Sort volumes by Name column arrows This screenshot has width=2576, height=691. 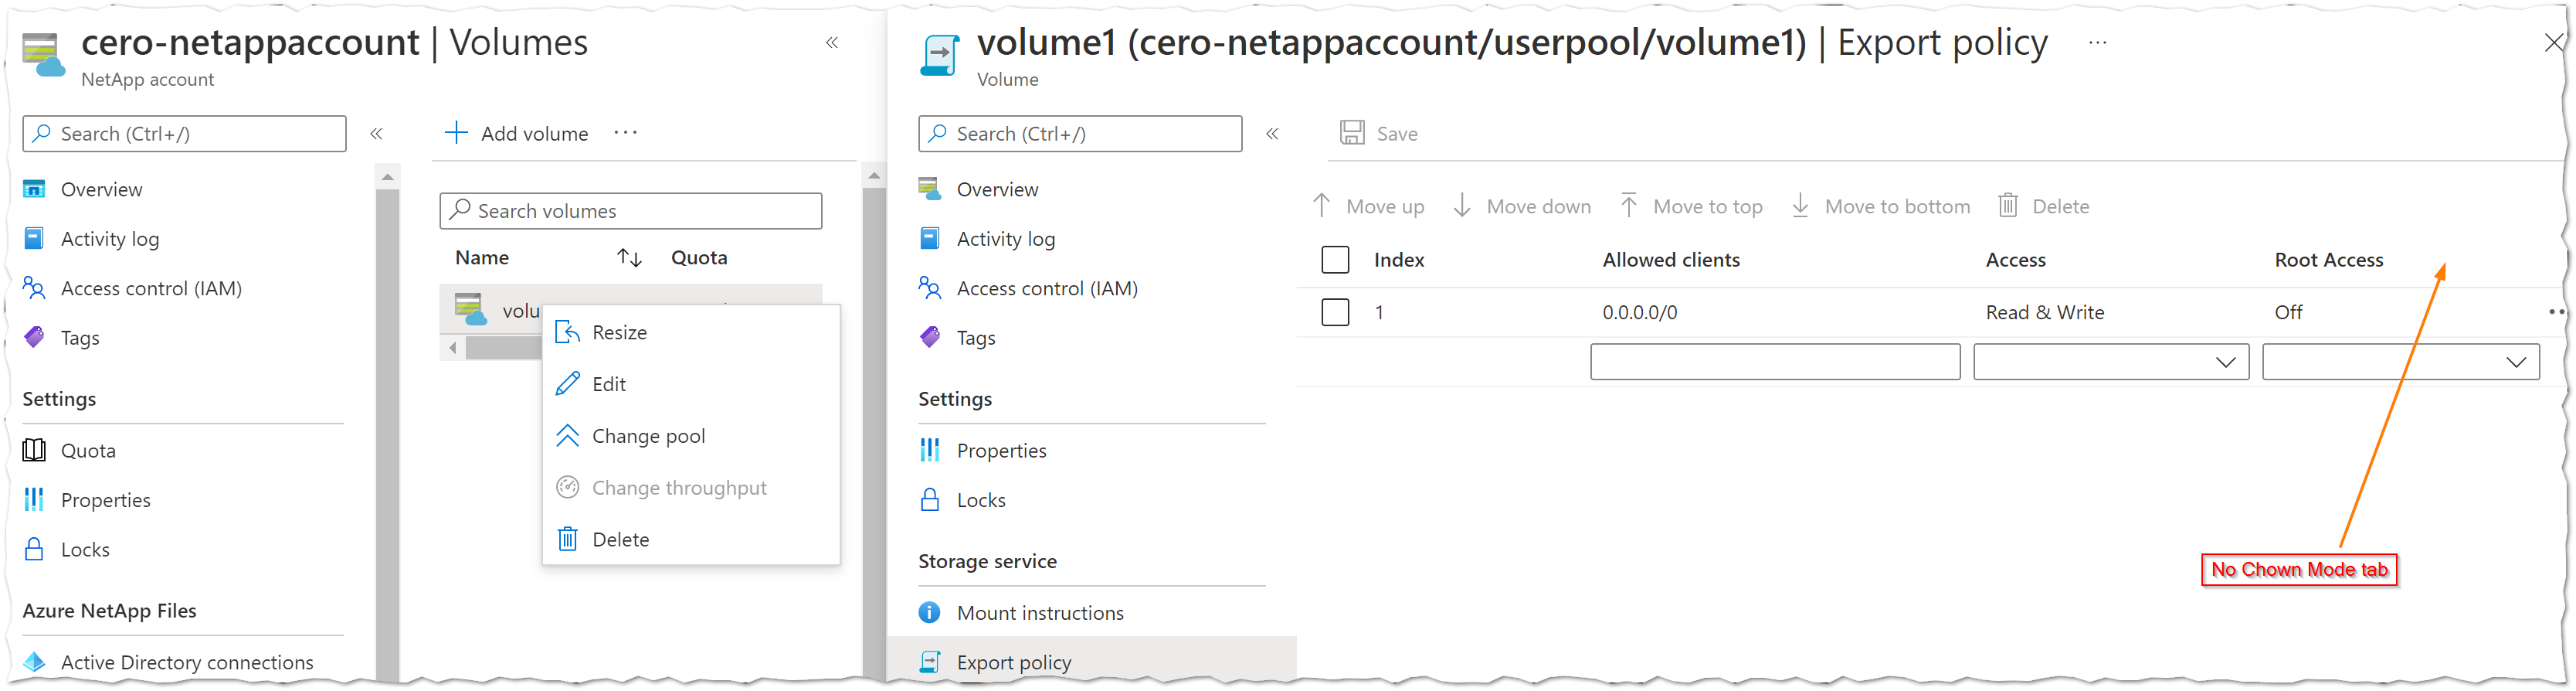coord(629,258)
